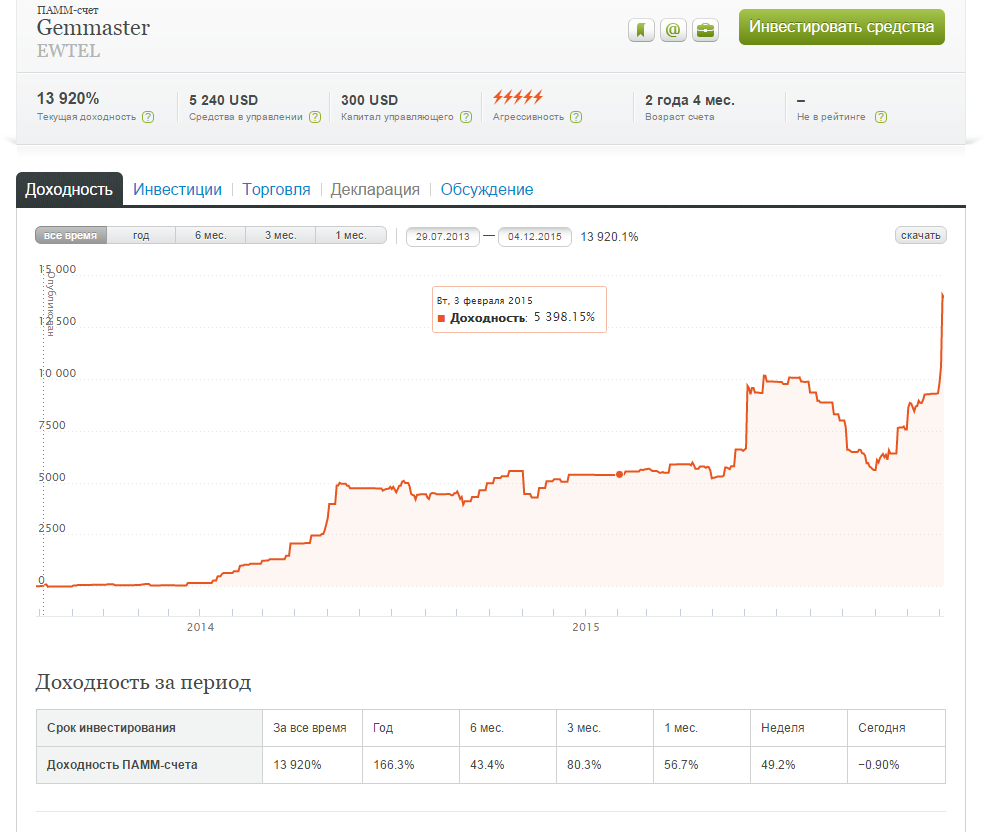Click the @ contact icon button
Screen dimensions: 984x832
673,30
